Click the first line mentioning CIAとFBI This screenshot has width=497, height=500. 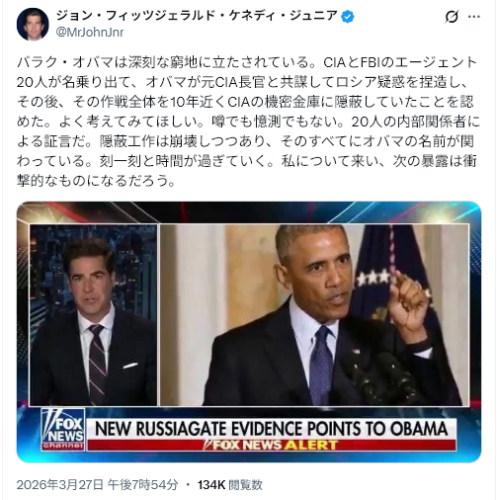click(247, 62)
